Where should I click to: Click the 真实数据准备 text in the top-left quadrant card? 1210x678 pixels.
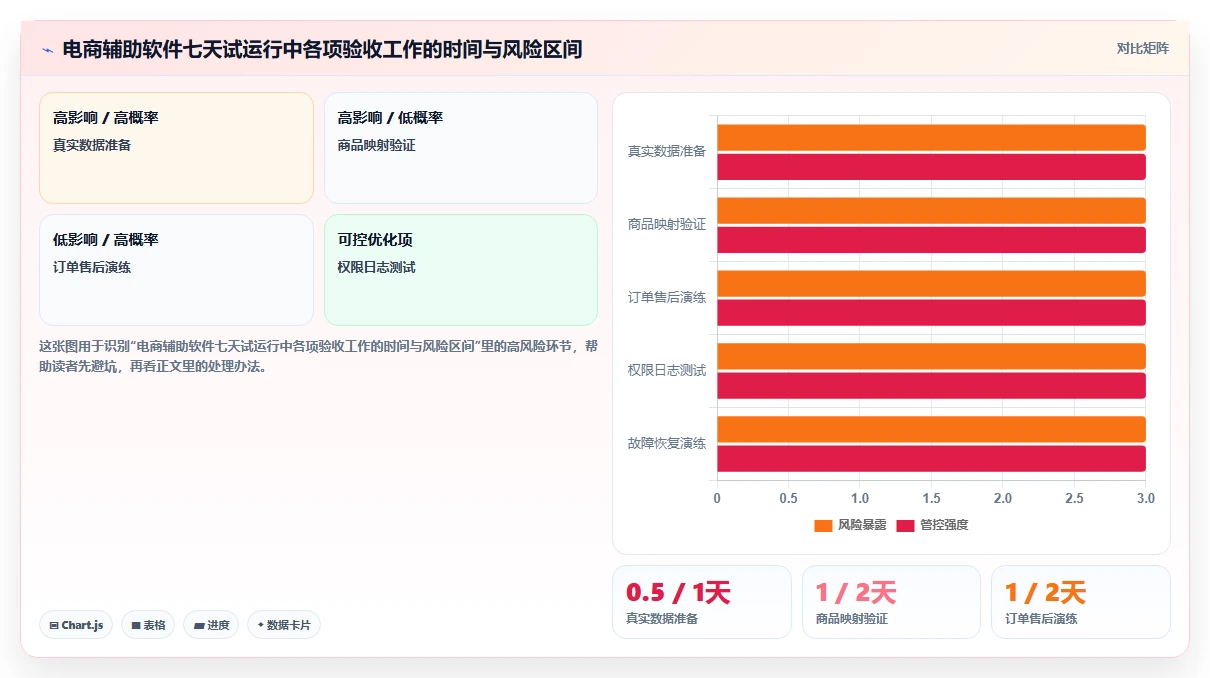coord(92,145)
